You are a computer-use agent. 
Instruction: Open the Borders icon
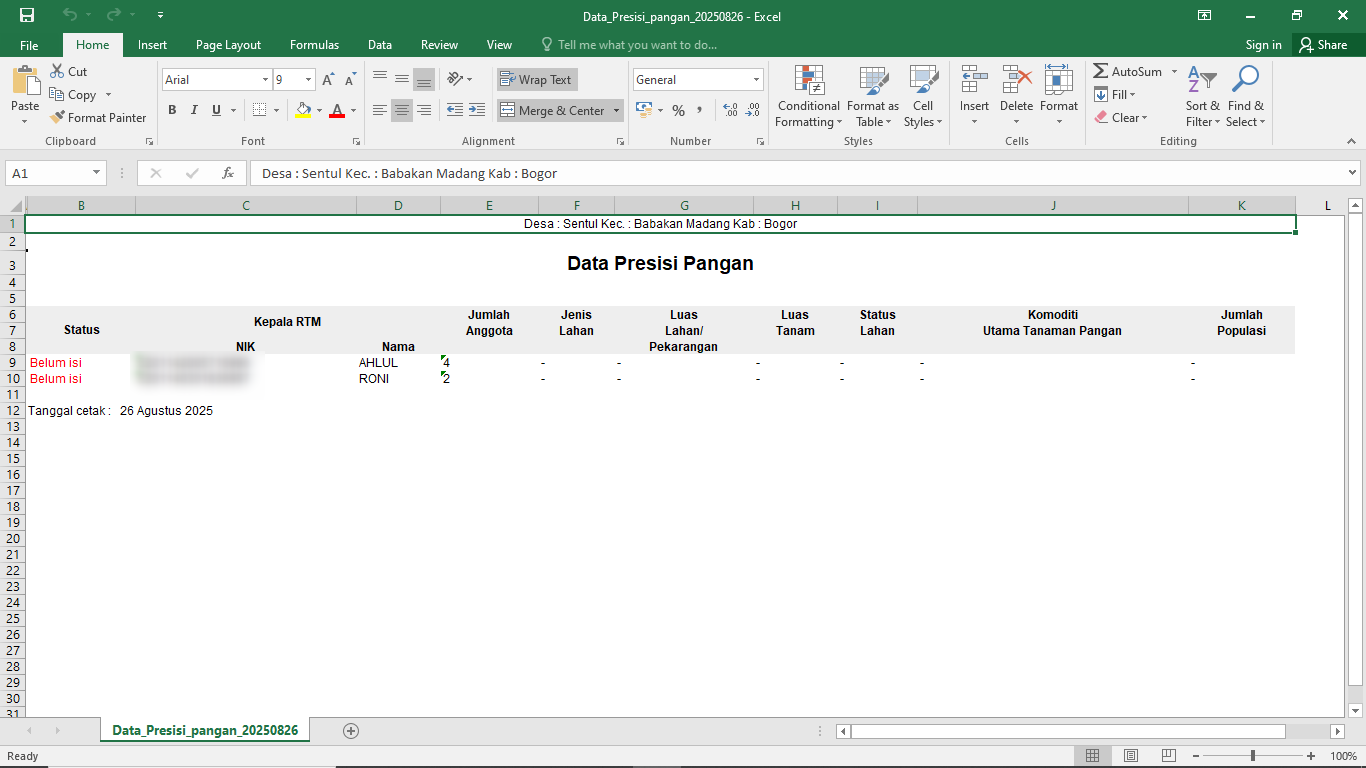click(x=259, y=110)
